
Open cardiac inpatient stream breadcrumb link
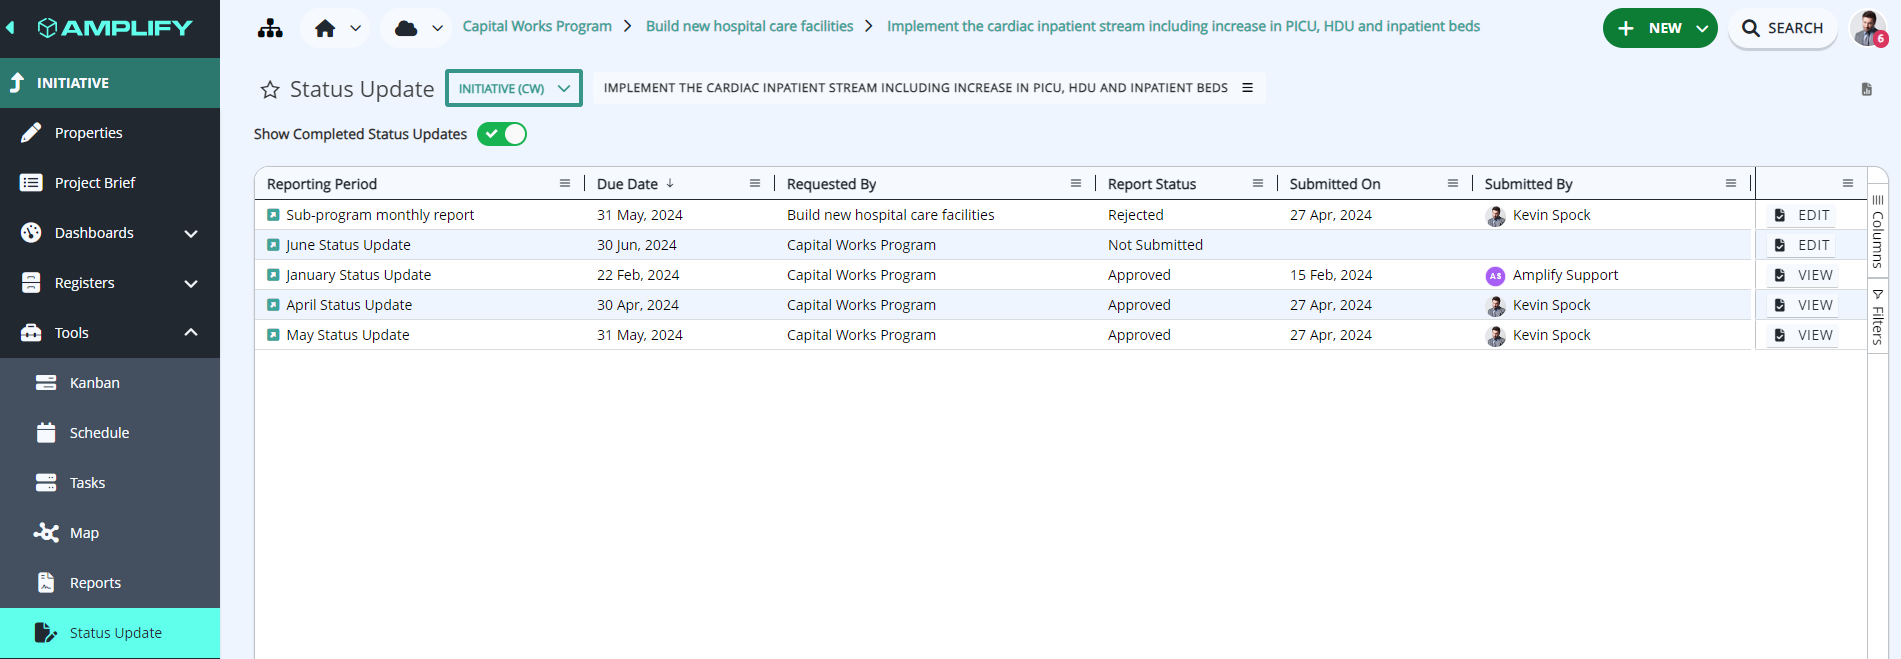click(x=1183, y=26)
